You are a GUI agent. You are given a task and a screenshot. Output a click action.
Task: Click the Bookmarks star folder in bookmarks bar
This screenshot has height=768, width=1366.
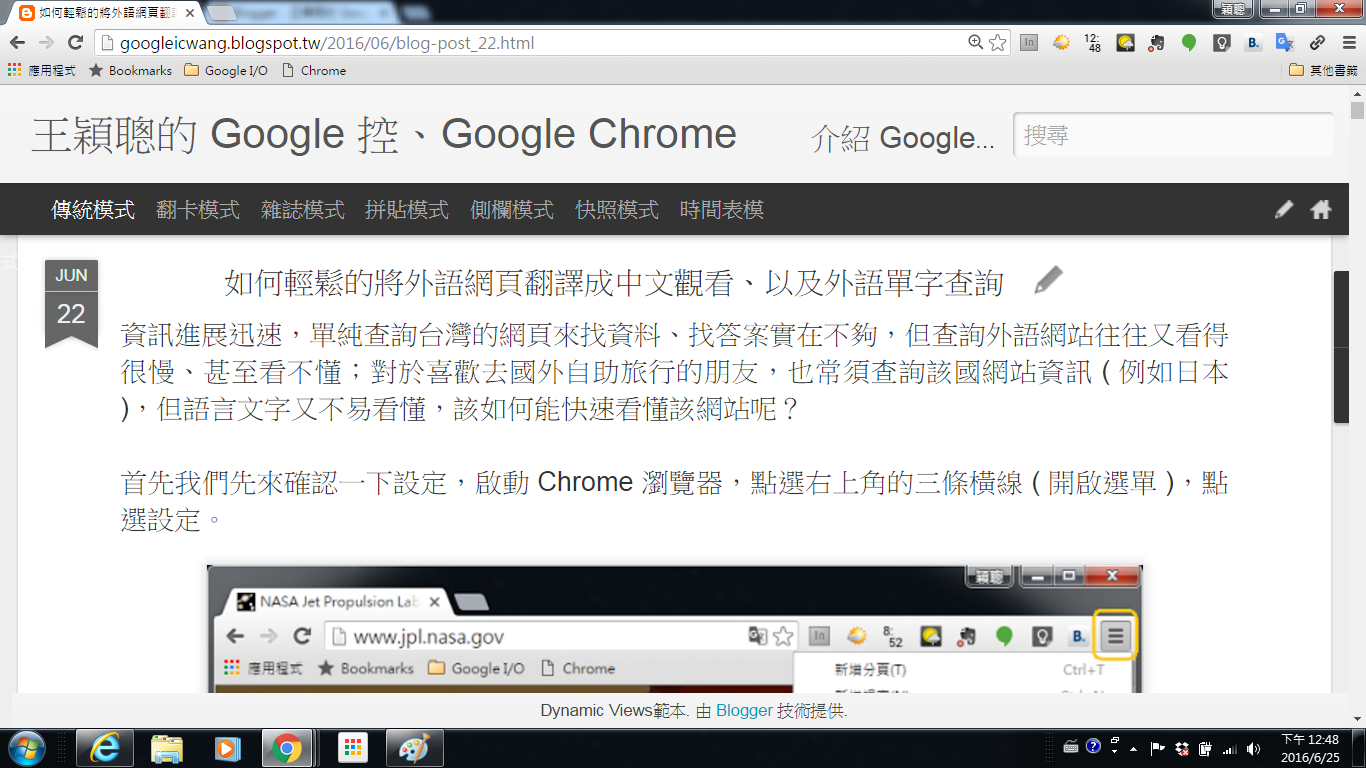[x=130, y=70]
